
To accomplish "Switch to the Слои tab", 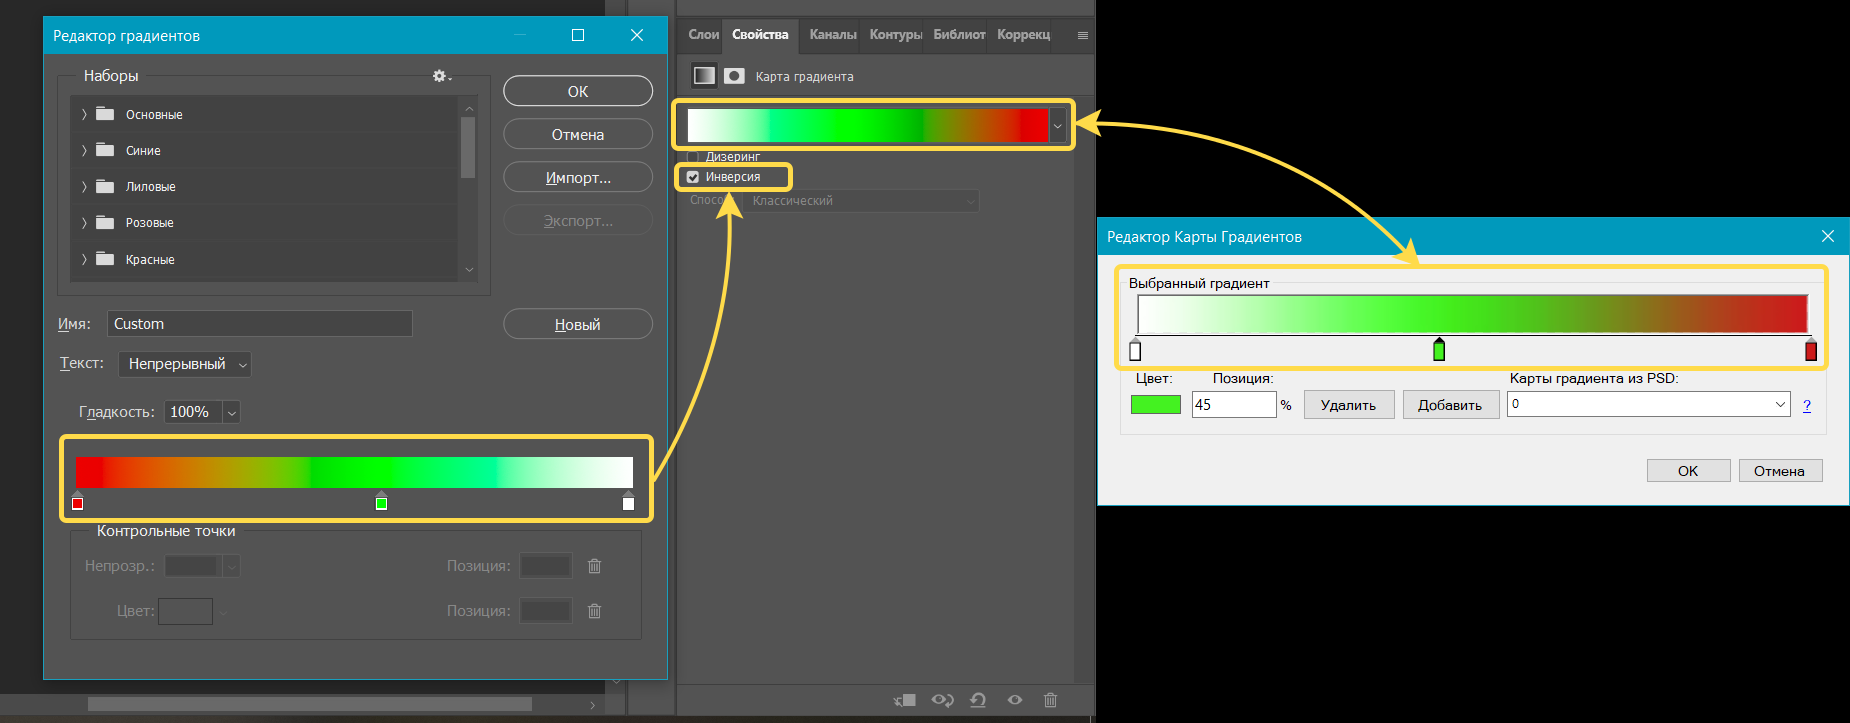I will pyautogui.click(x=703, y=35).
